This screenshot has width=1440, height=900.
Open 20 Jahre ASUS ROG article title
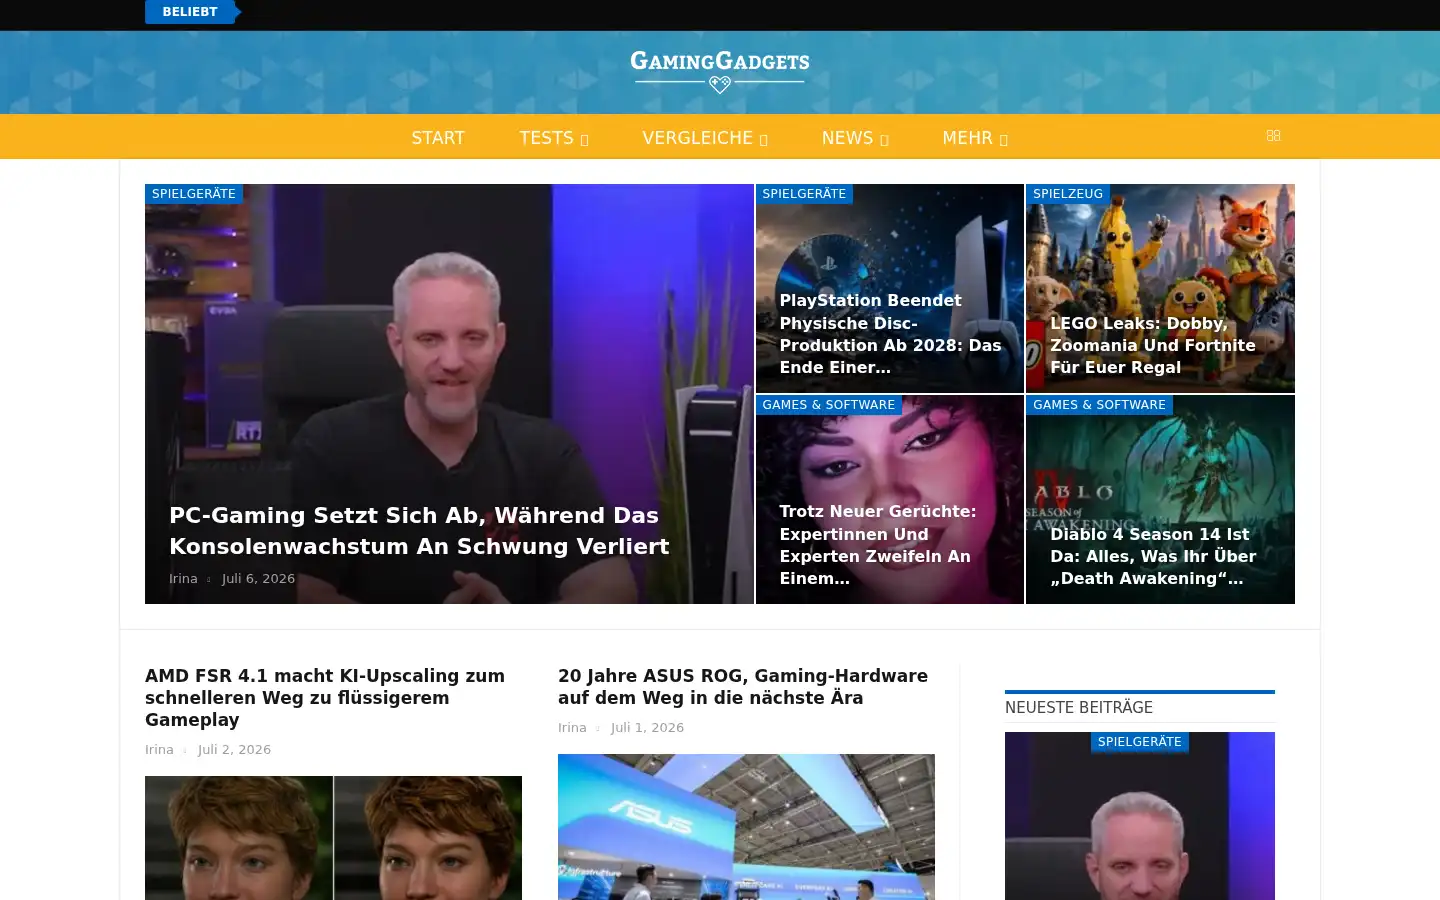tap(743, 687)
